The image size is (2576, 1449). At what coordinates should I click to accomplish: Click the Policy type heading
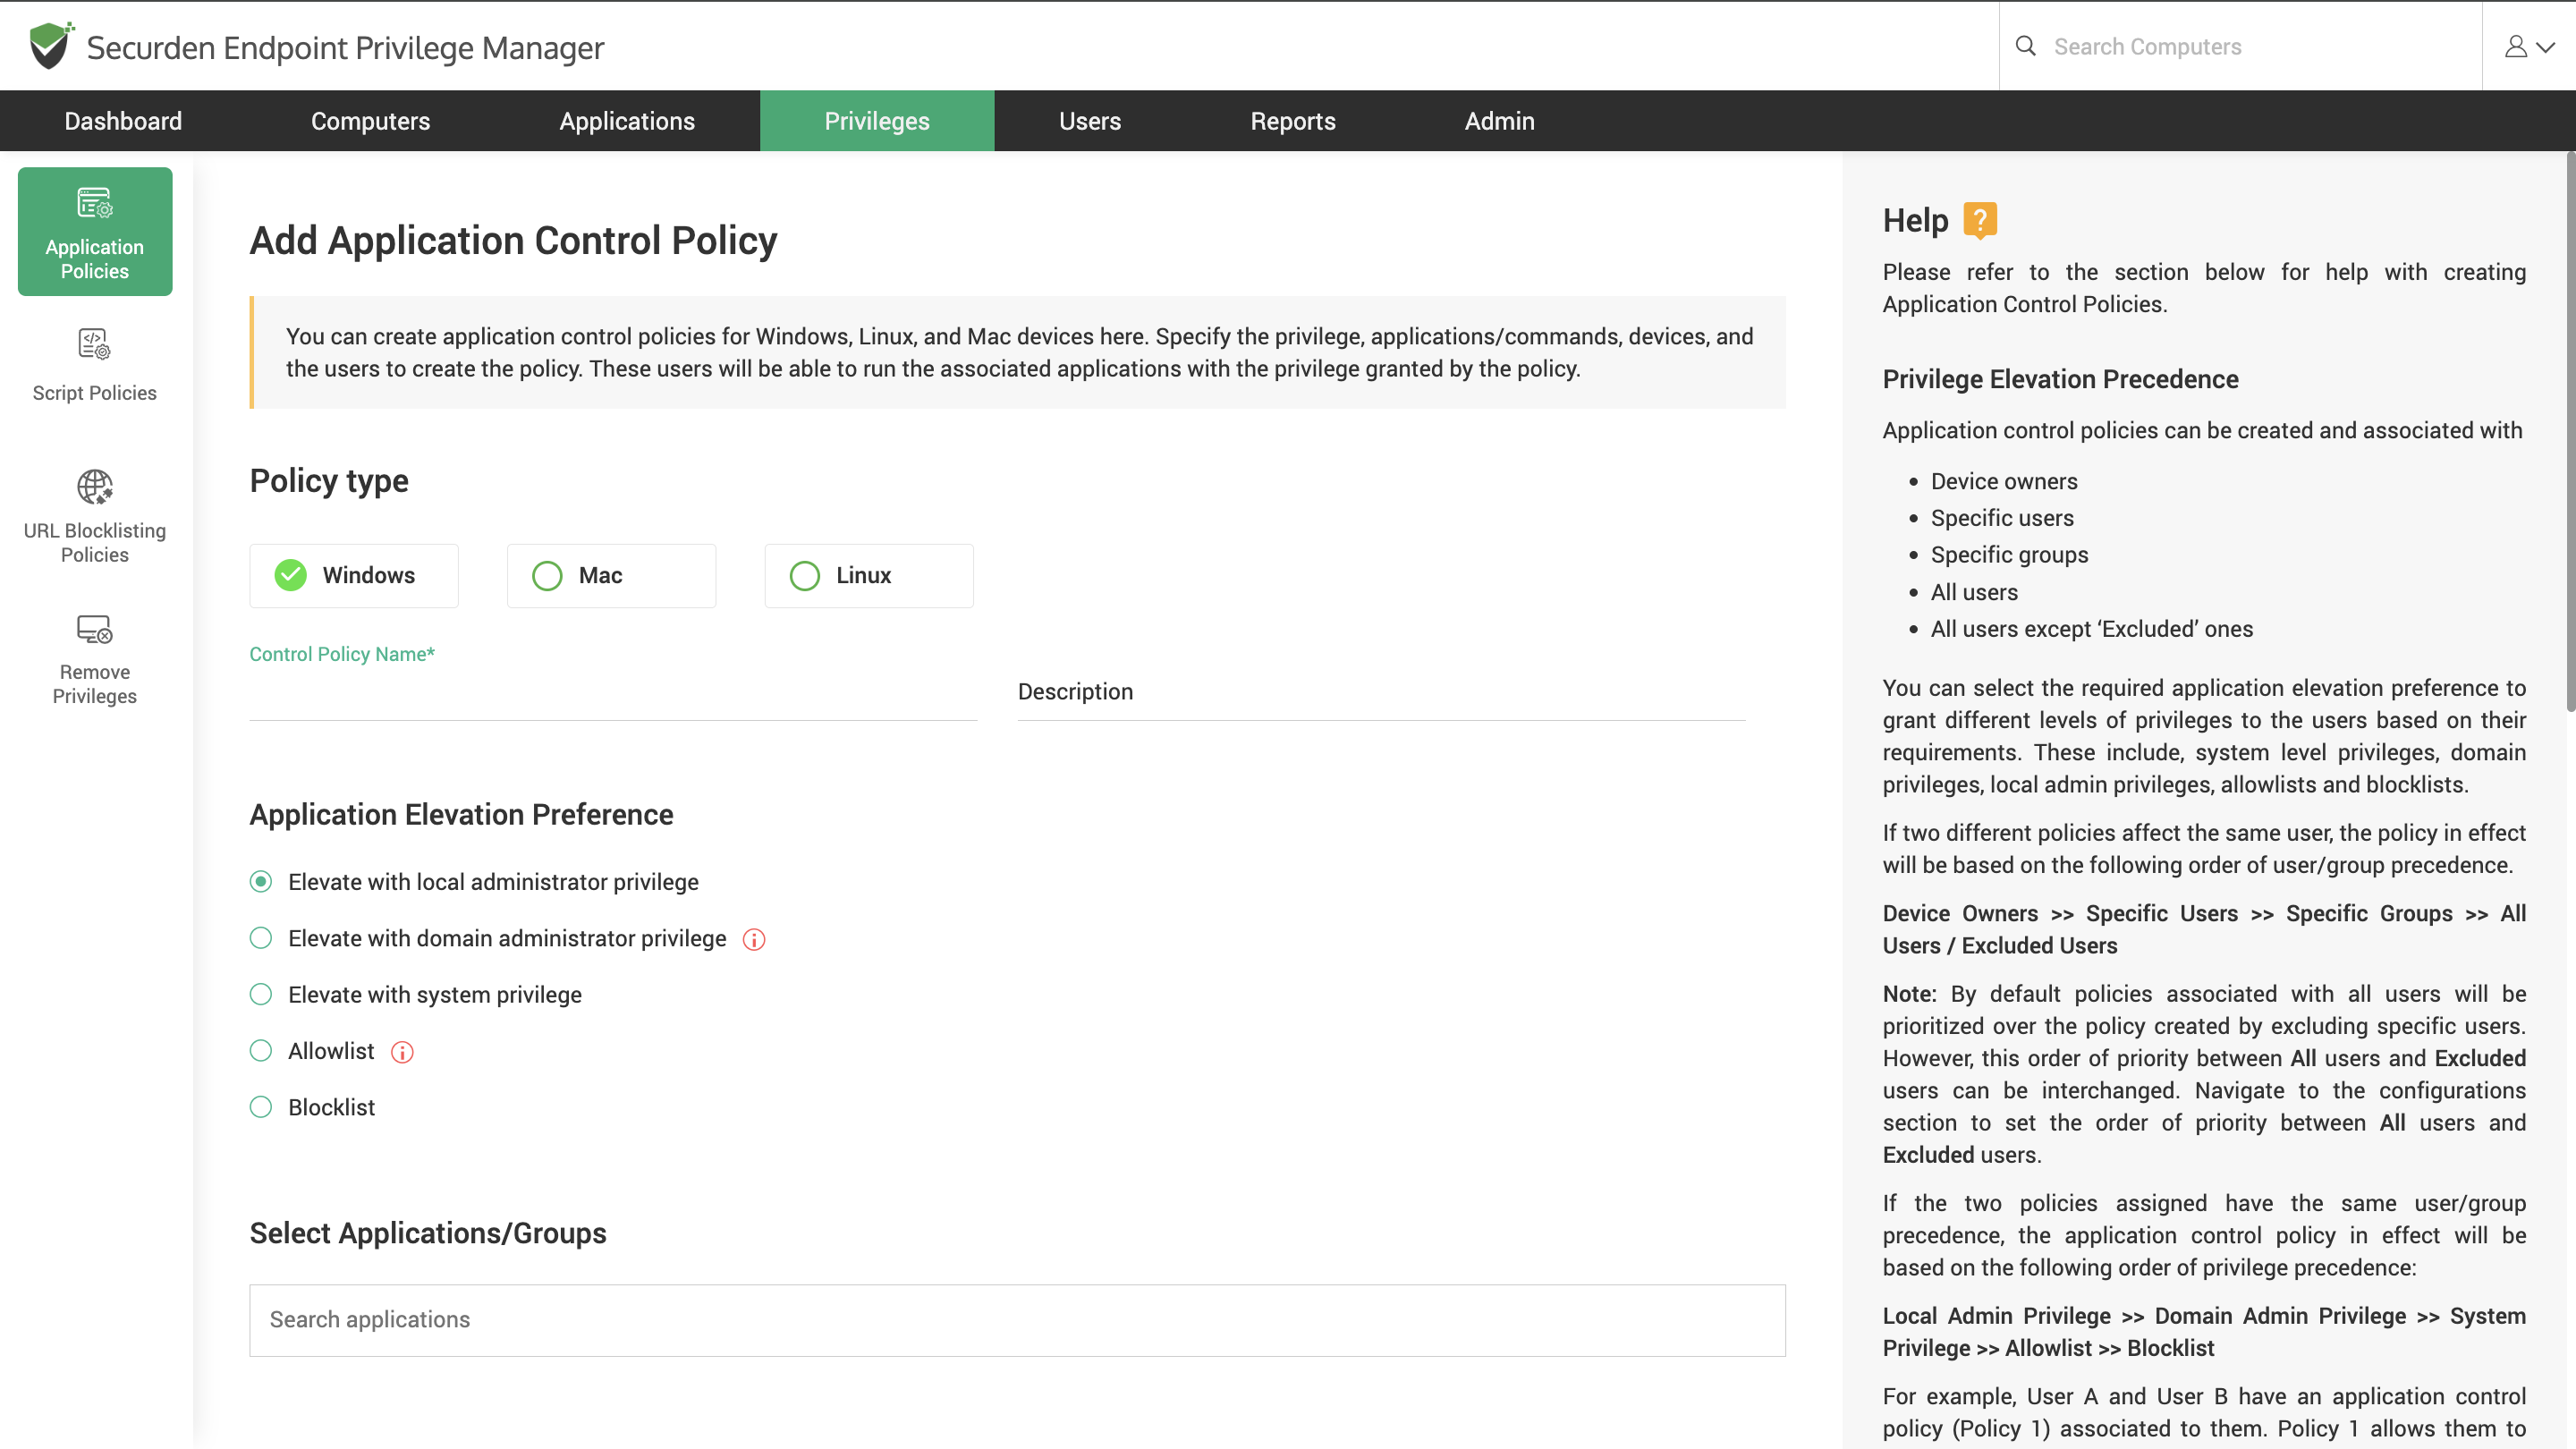click(329, 481)
